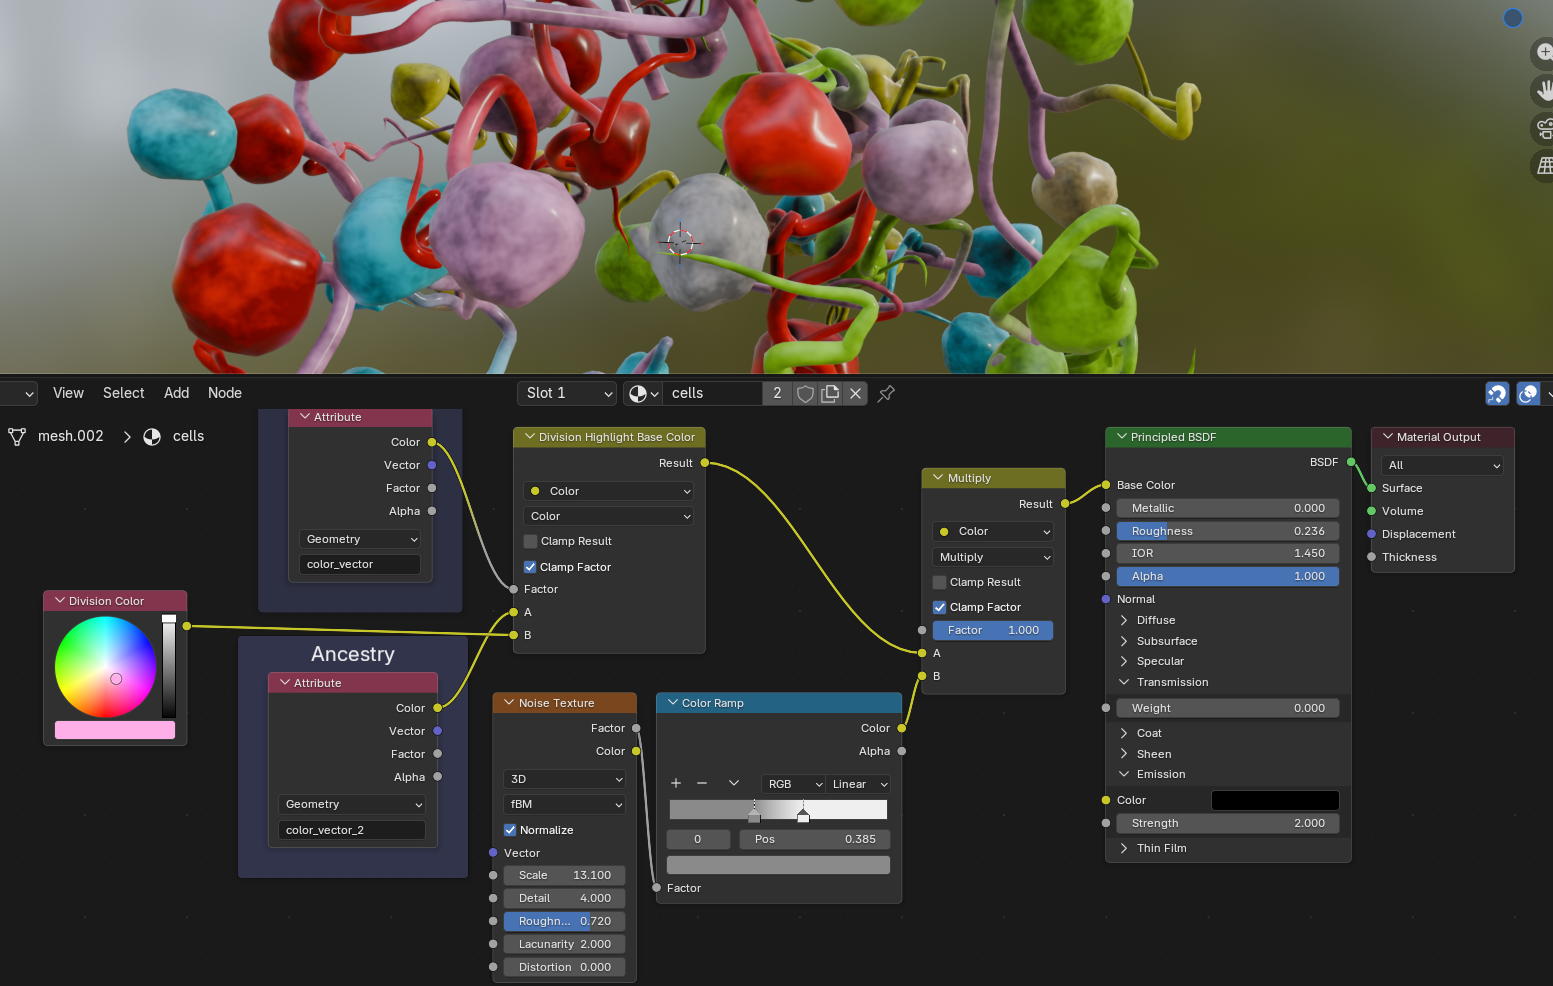Open the Node menu
This screenshot has width=1553, height=986.
(225, 393)
